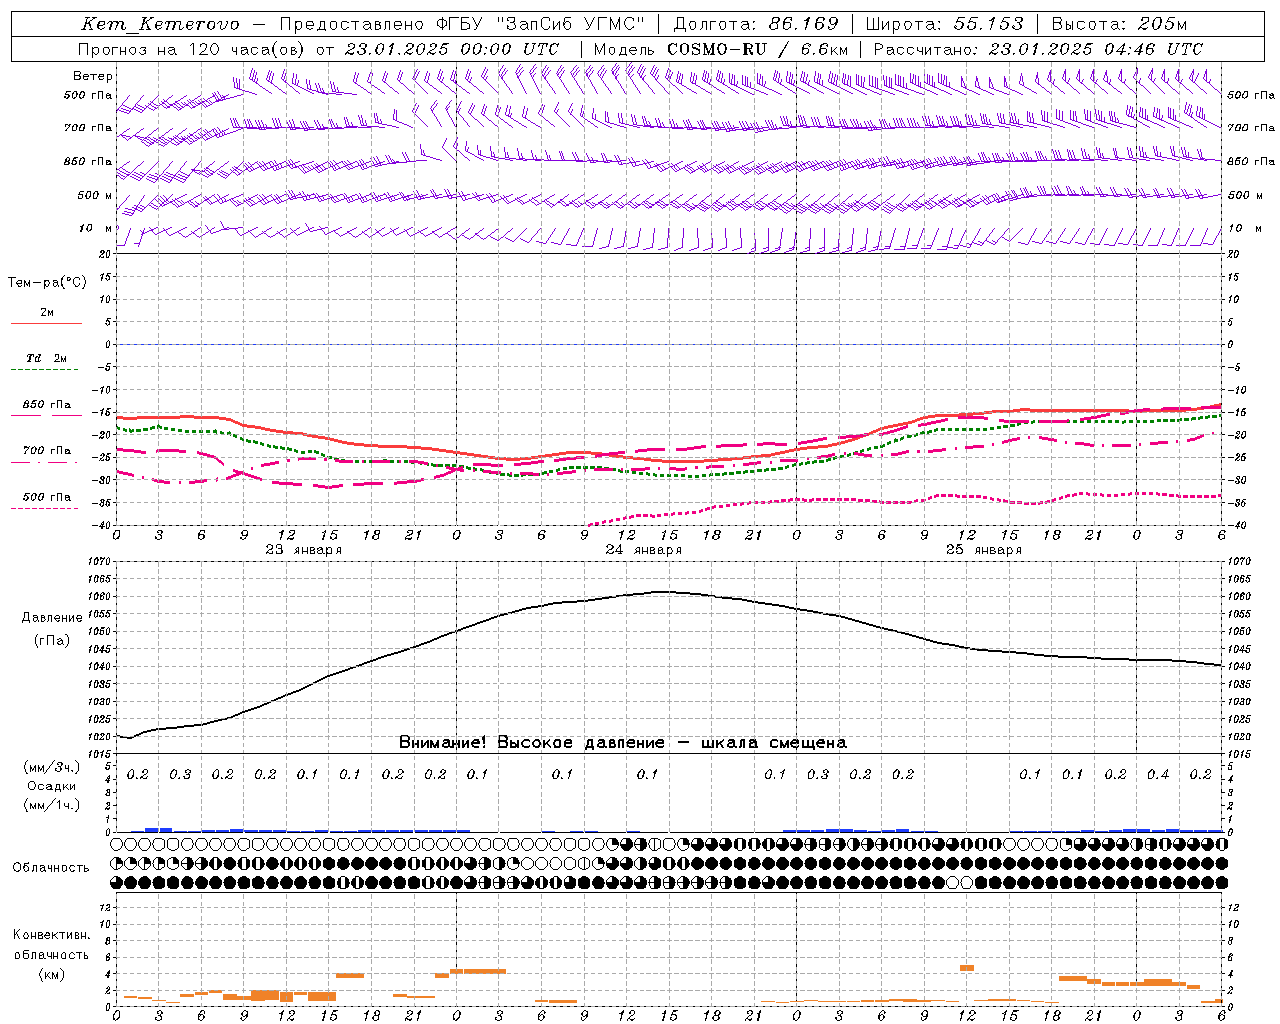
Task: Click the warning Внимание! Высокое давление — шкала смещена
Action: tap(622, 743)
